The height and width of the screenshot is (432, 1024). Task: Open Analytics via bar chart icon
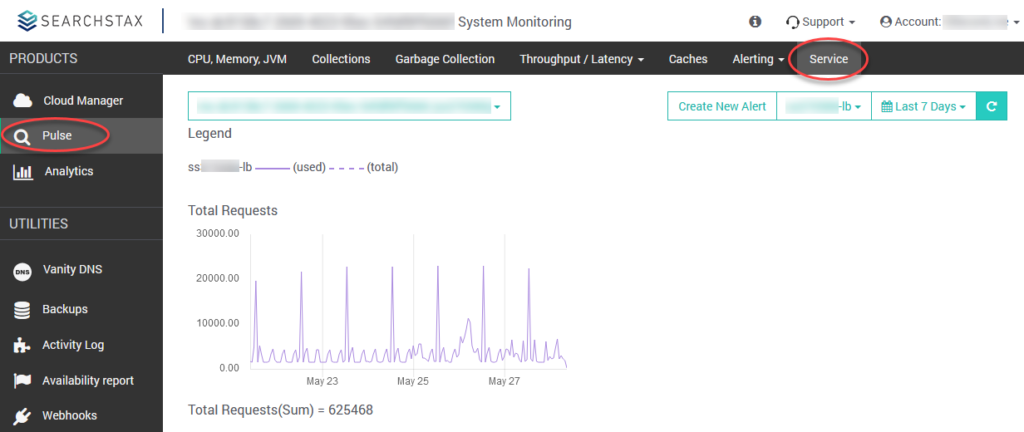23,172
